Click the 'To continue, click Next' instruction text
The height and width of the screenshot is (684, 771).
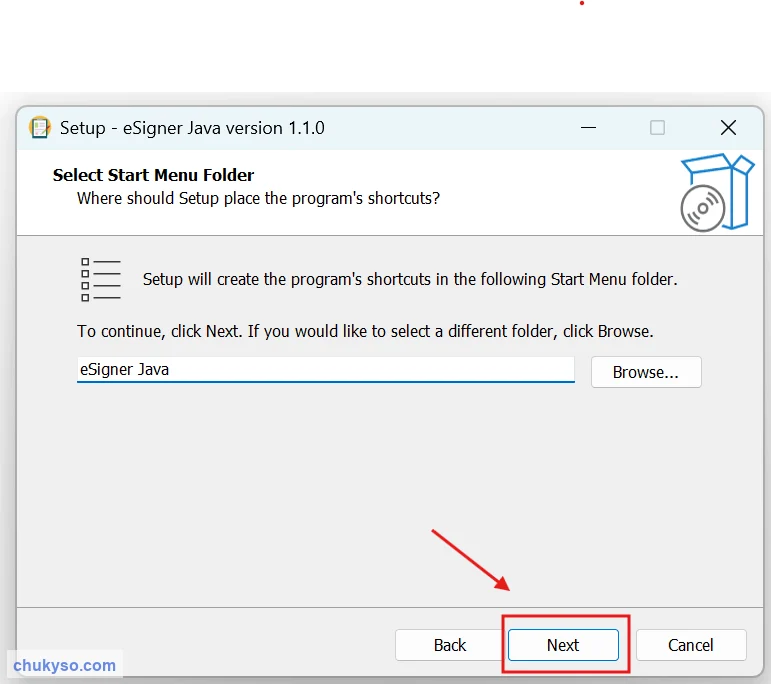[x=365, y=331]
